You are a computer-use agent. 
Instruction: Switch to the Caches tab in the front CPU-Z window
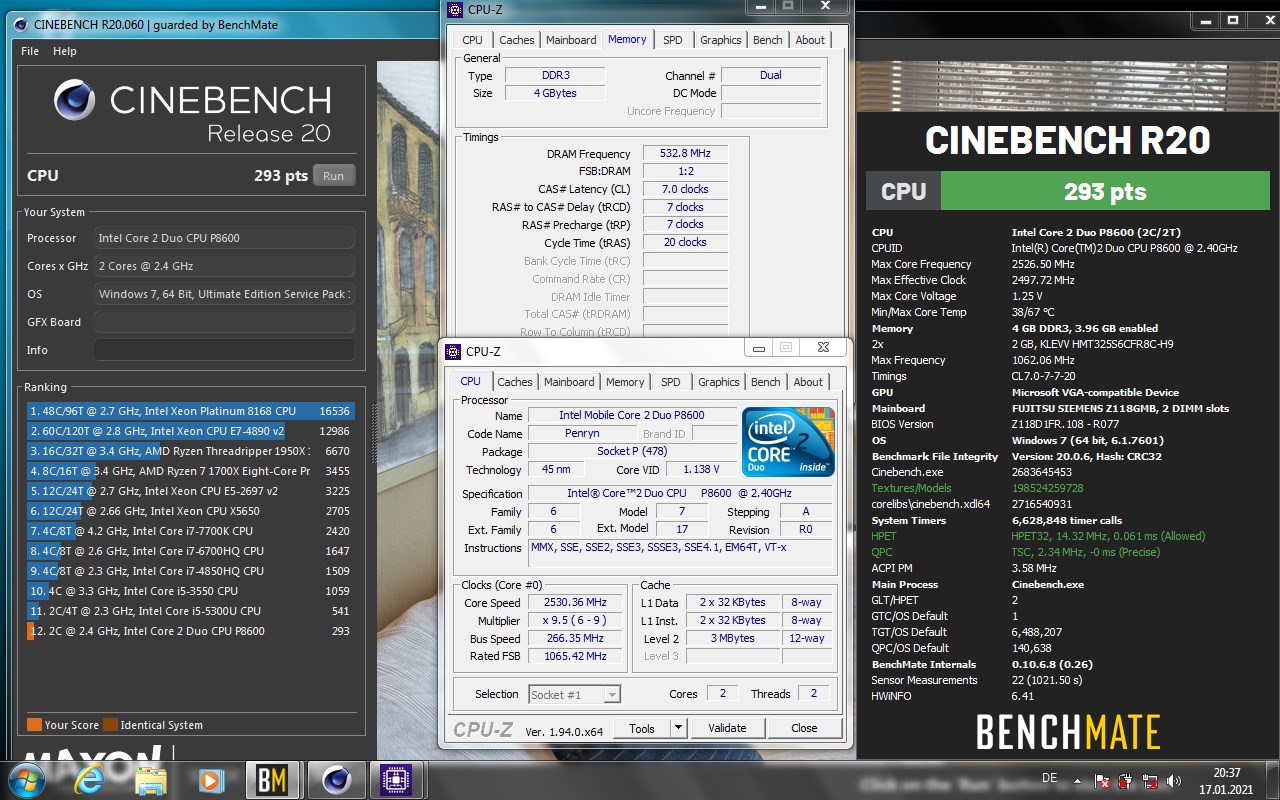515,382
